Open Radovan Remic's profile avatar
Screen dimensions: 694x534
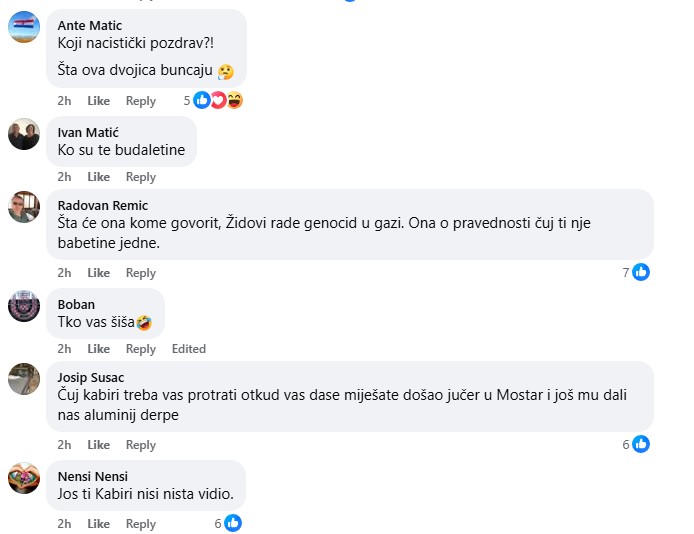pos(24,207)
